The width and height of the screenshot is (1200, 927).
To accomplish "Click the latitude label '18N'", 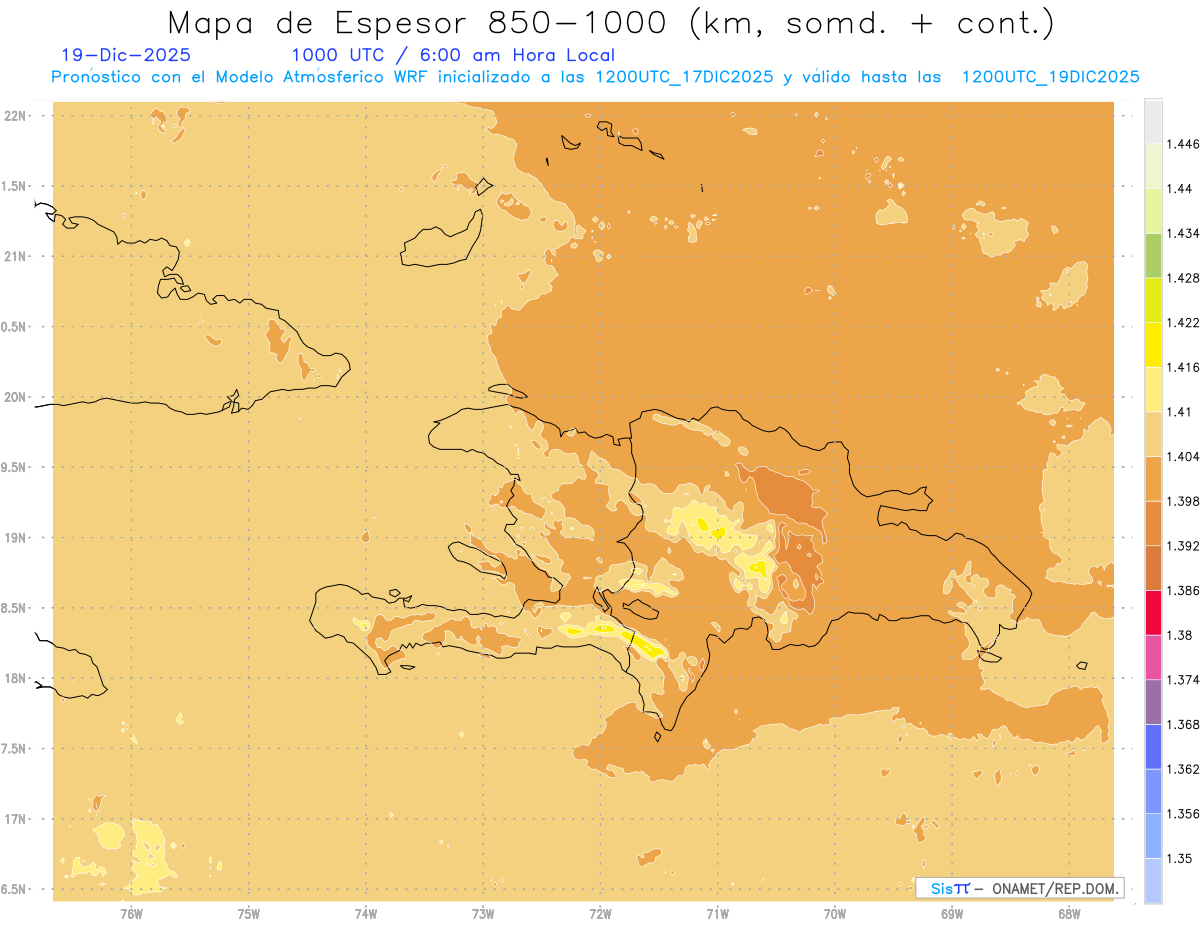I will (x=15, y=678).
